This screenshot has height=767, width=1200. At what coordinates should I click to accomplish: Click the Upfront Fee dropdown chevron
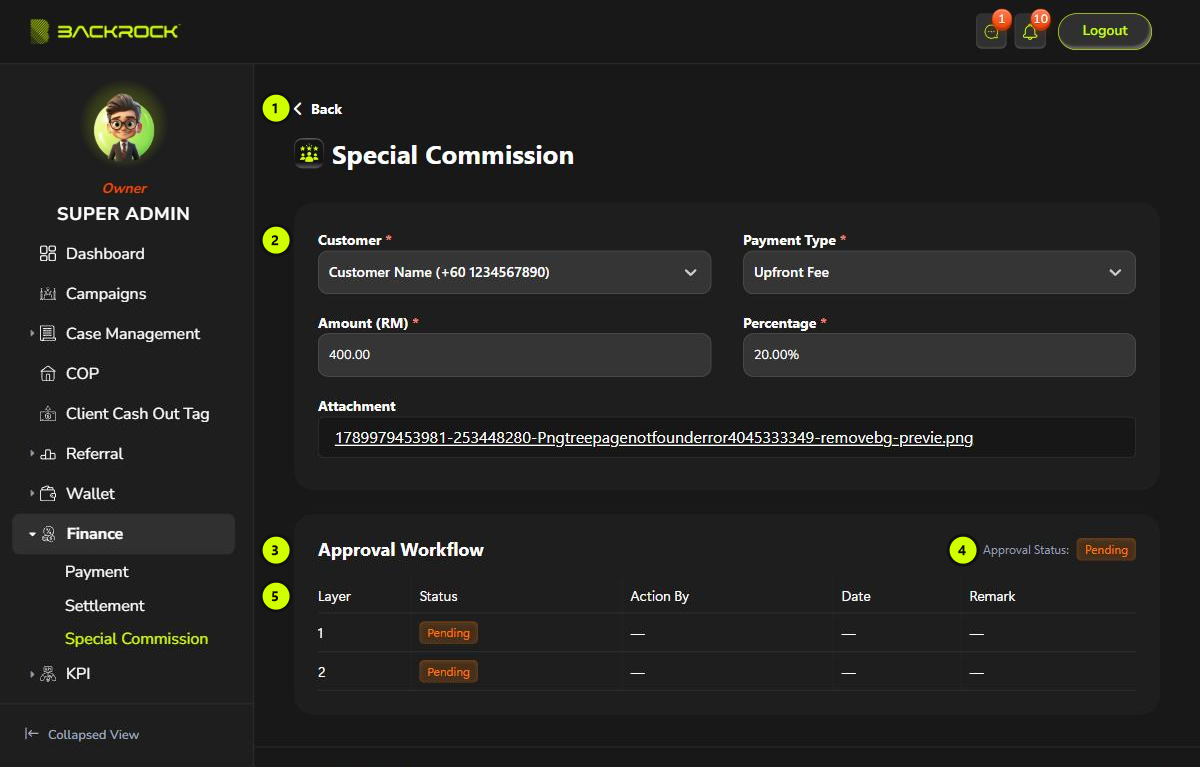click(x=1115, y=272)
